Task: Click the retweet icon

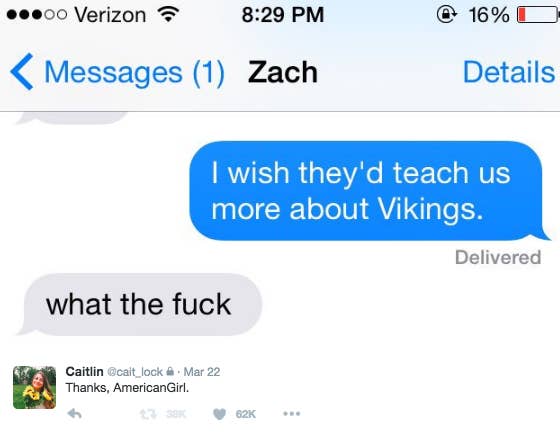Action: pyautogui.click(x=148, y=414)
